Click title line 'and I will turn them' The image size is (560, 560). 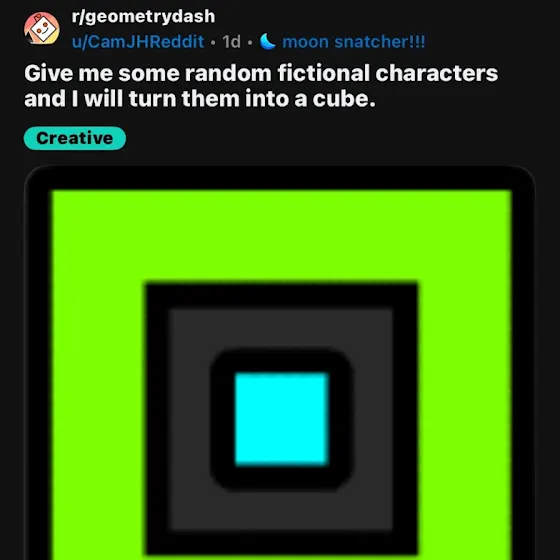coord(200,99)
